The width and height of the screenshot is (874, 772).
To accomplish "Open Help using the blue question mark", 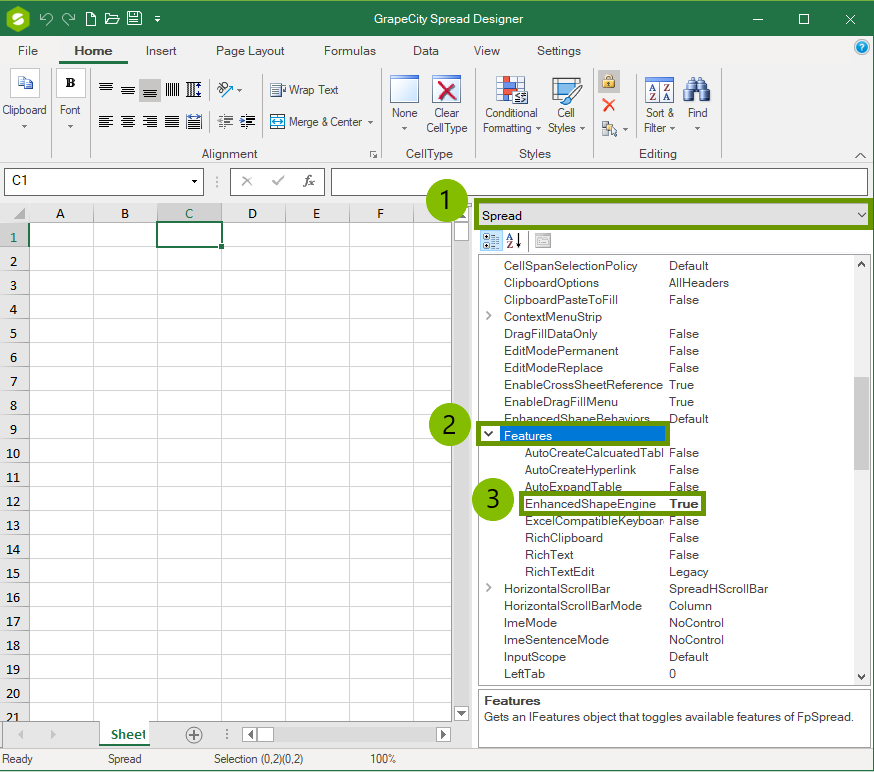I will coord(861,47).
